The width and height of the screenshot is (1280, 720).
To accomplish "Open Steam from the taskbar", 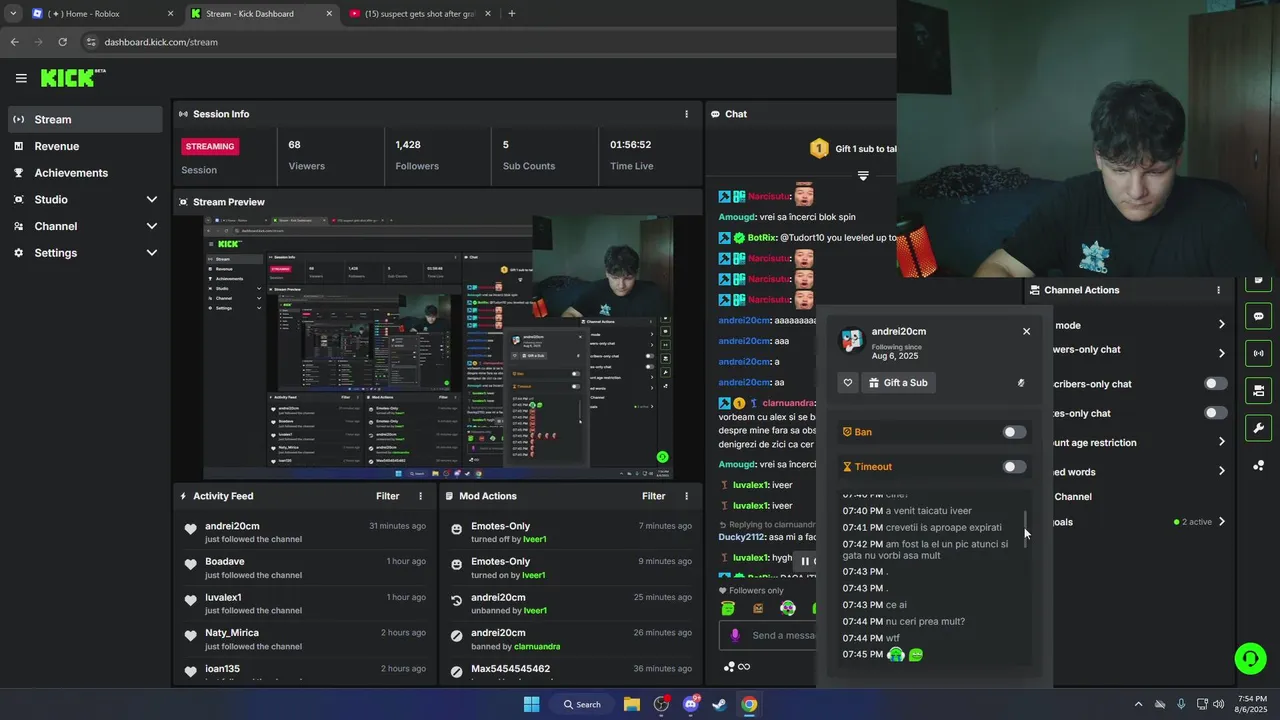I will coord(719,704).
